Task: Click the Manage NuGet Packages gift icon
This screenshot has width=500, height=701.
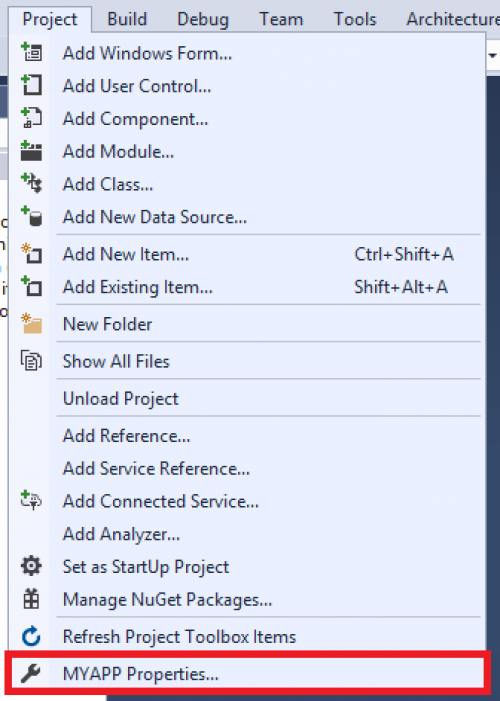Action: (31, 599)
